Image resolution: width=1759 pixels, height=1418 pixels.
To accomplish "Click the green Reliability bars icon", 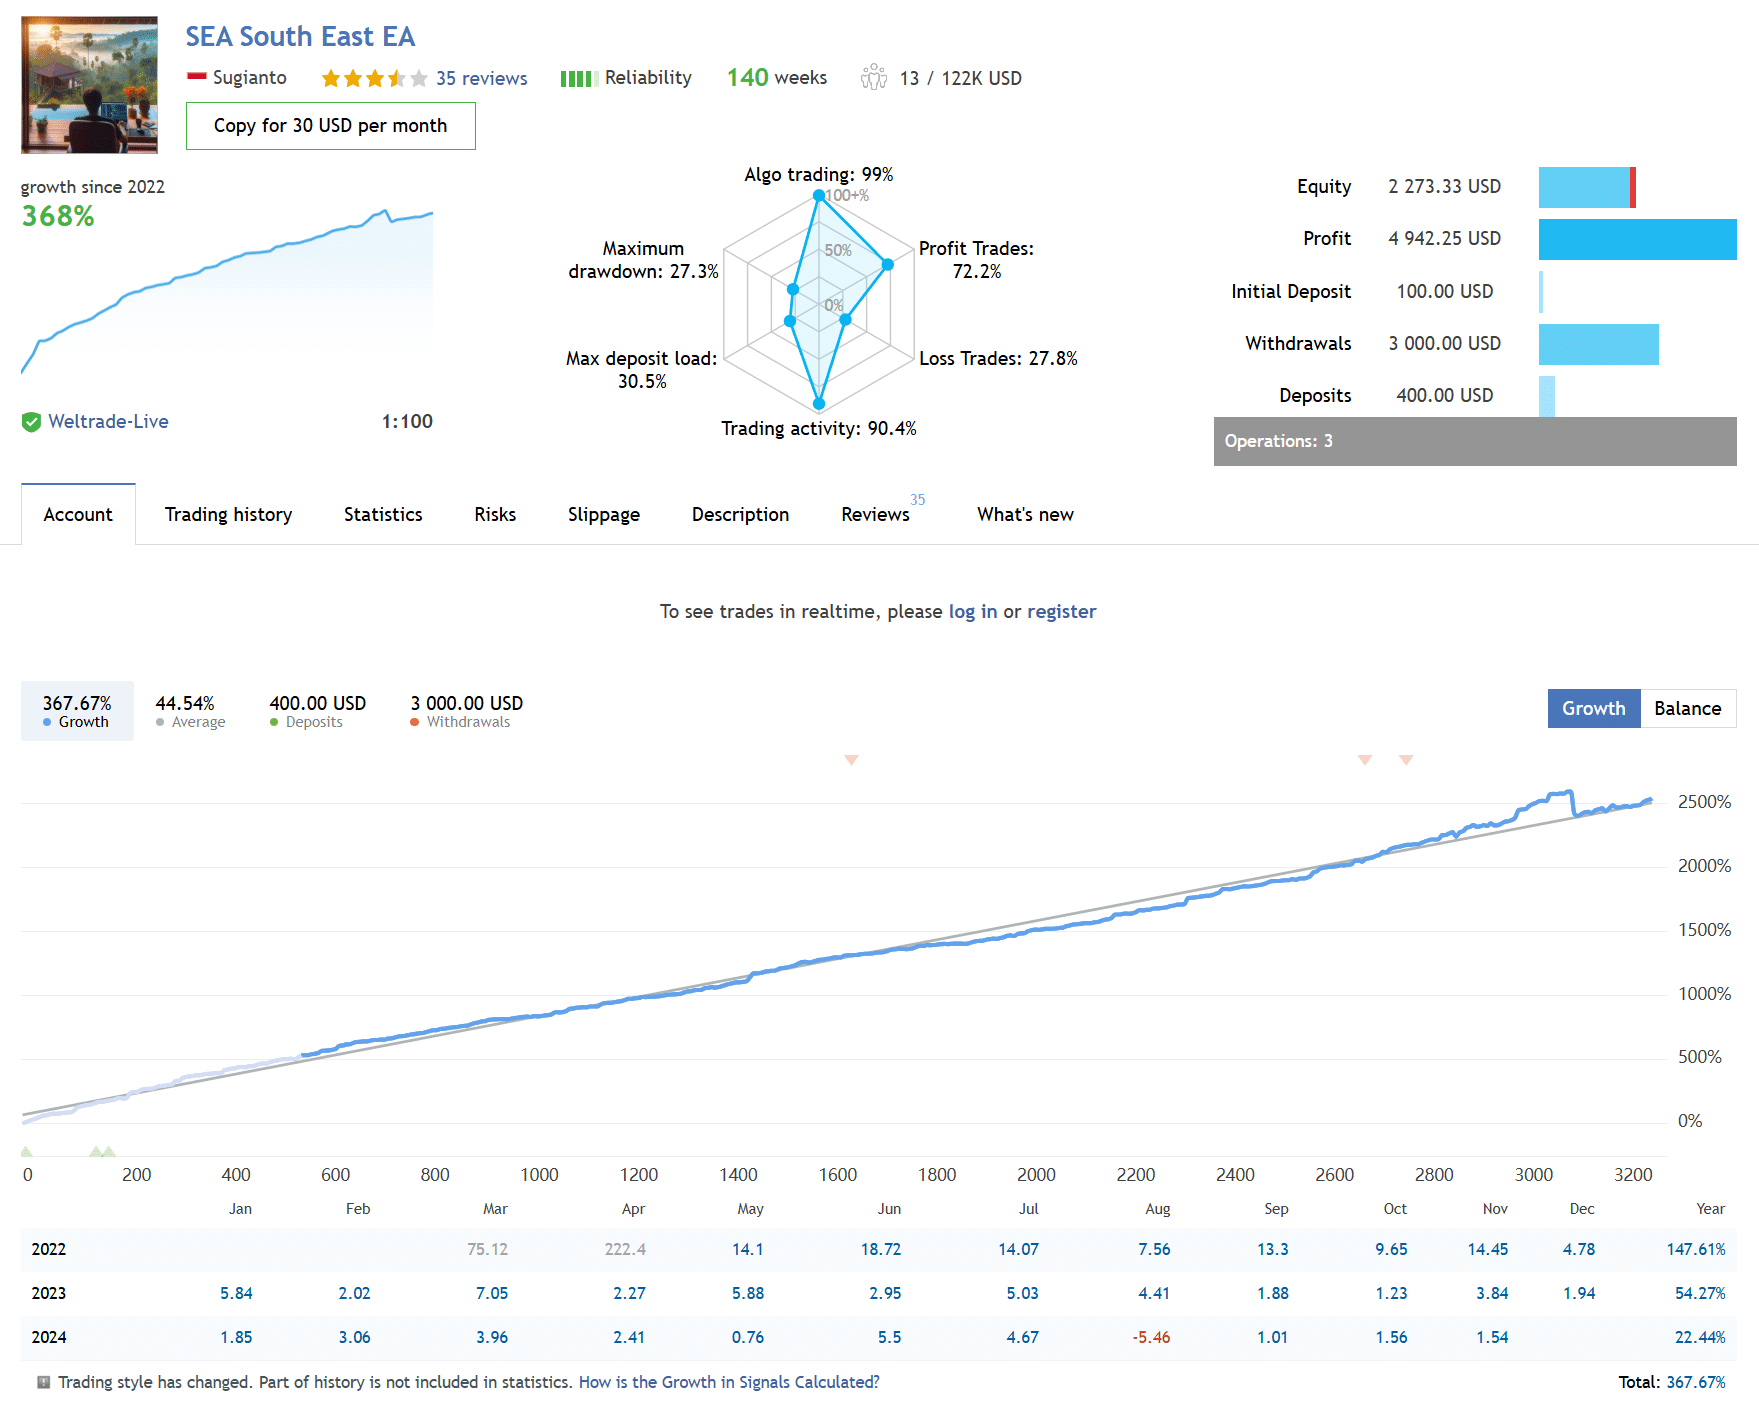I will click(x=579, y=78).
